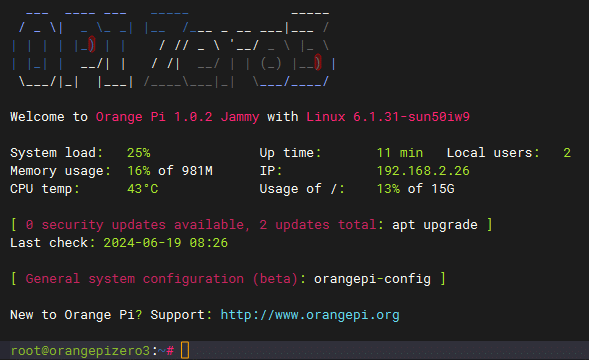Click the Local users count '2'

click(567, 153)
